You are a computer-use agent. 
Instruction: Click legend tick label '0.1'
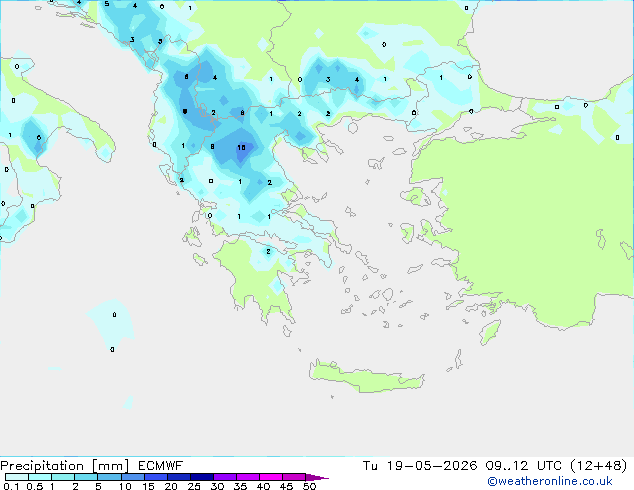click(11, 486)
